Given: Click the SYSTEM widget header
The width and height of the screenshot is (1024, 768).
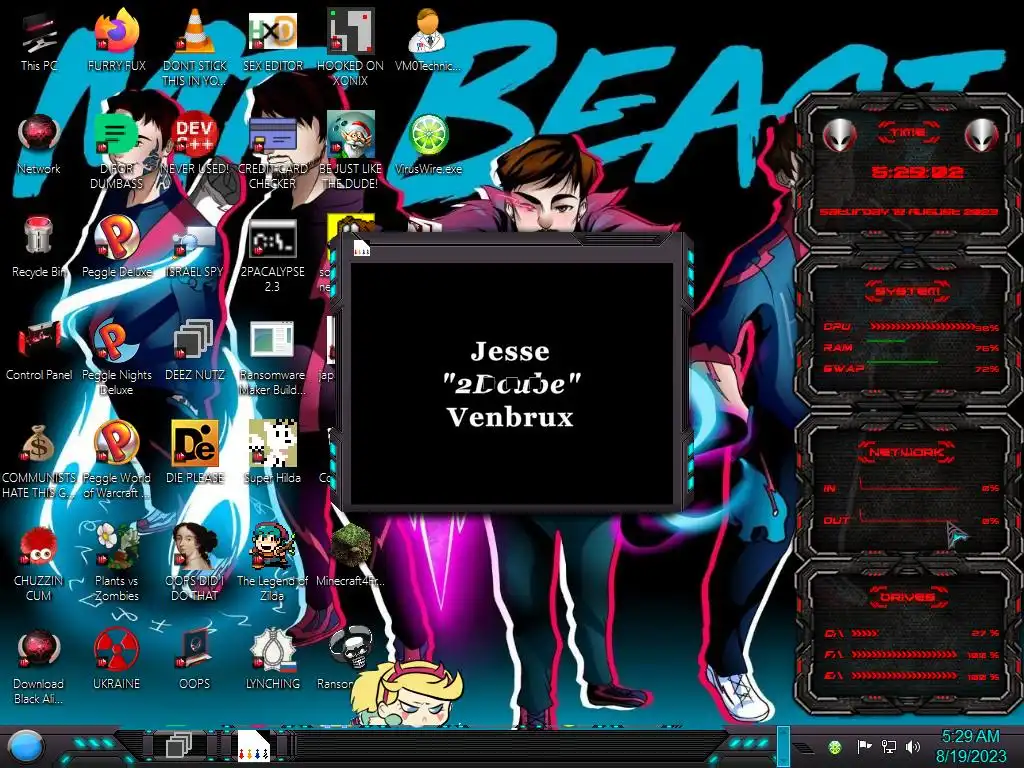Looking at the screenshot, I should click(908, 291).
